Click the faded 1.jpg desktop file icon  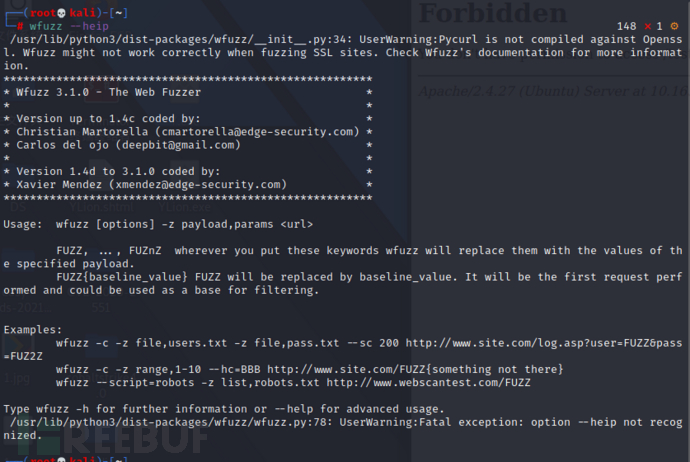pos(17,378)
